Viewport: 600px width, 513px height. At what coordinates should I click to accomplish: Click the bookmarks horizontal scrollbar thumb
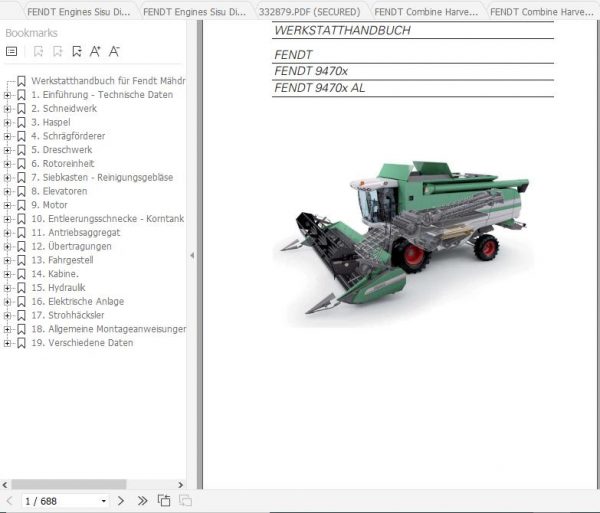(69, 485)
